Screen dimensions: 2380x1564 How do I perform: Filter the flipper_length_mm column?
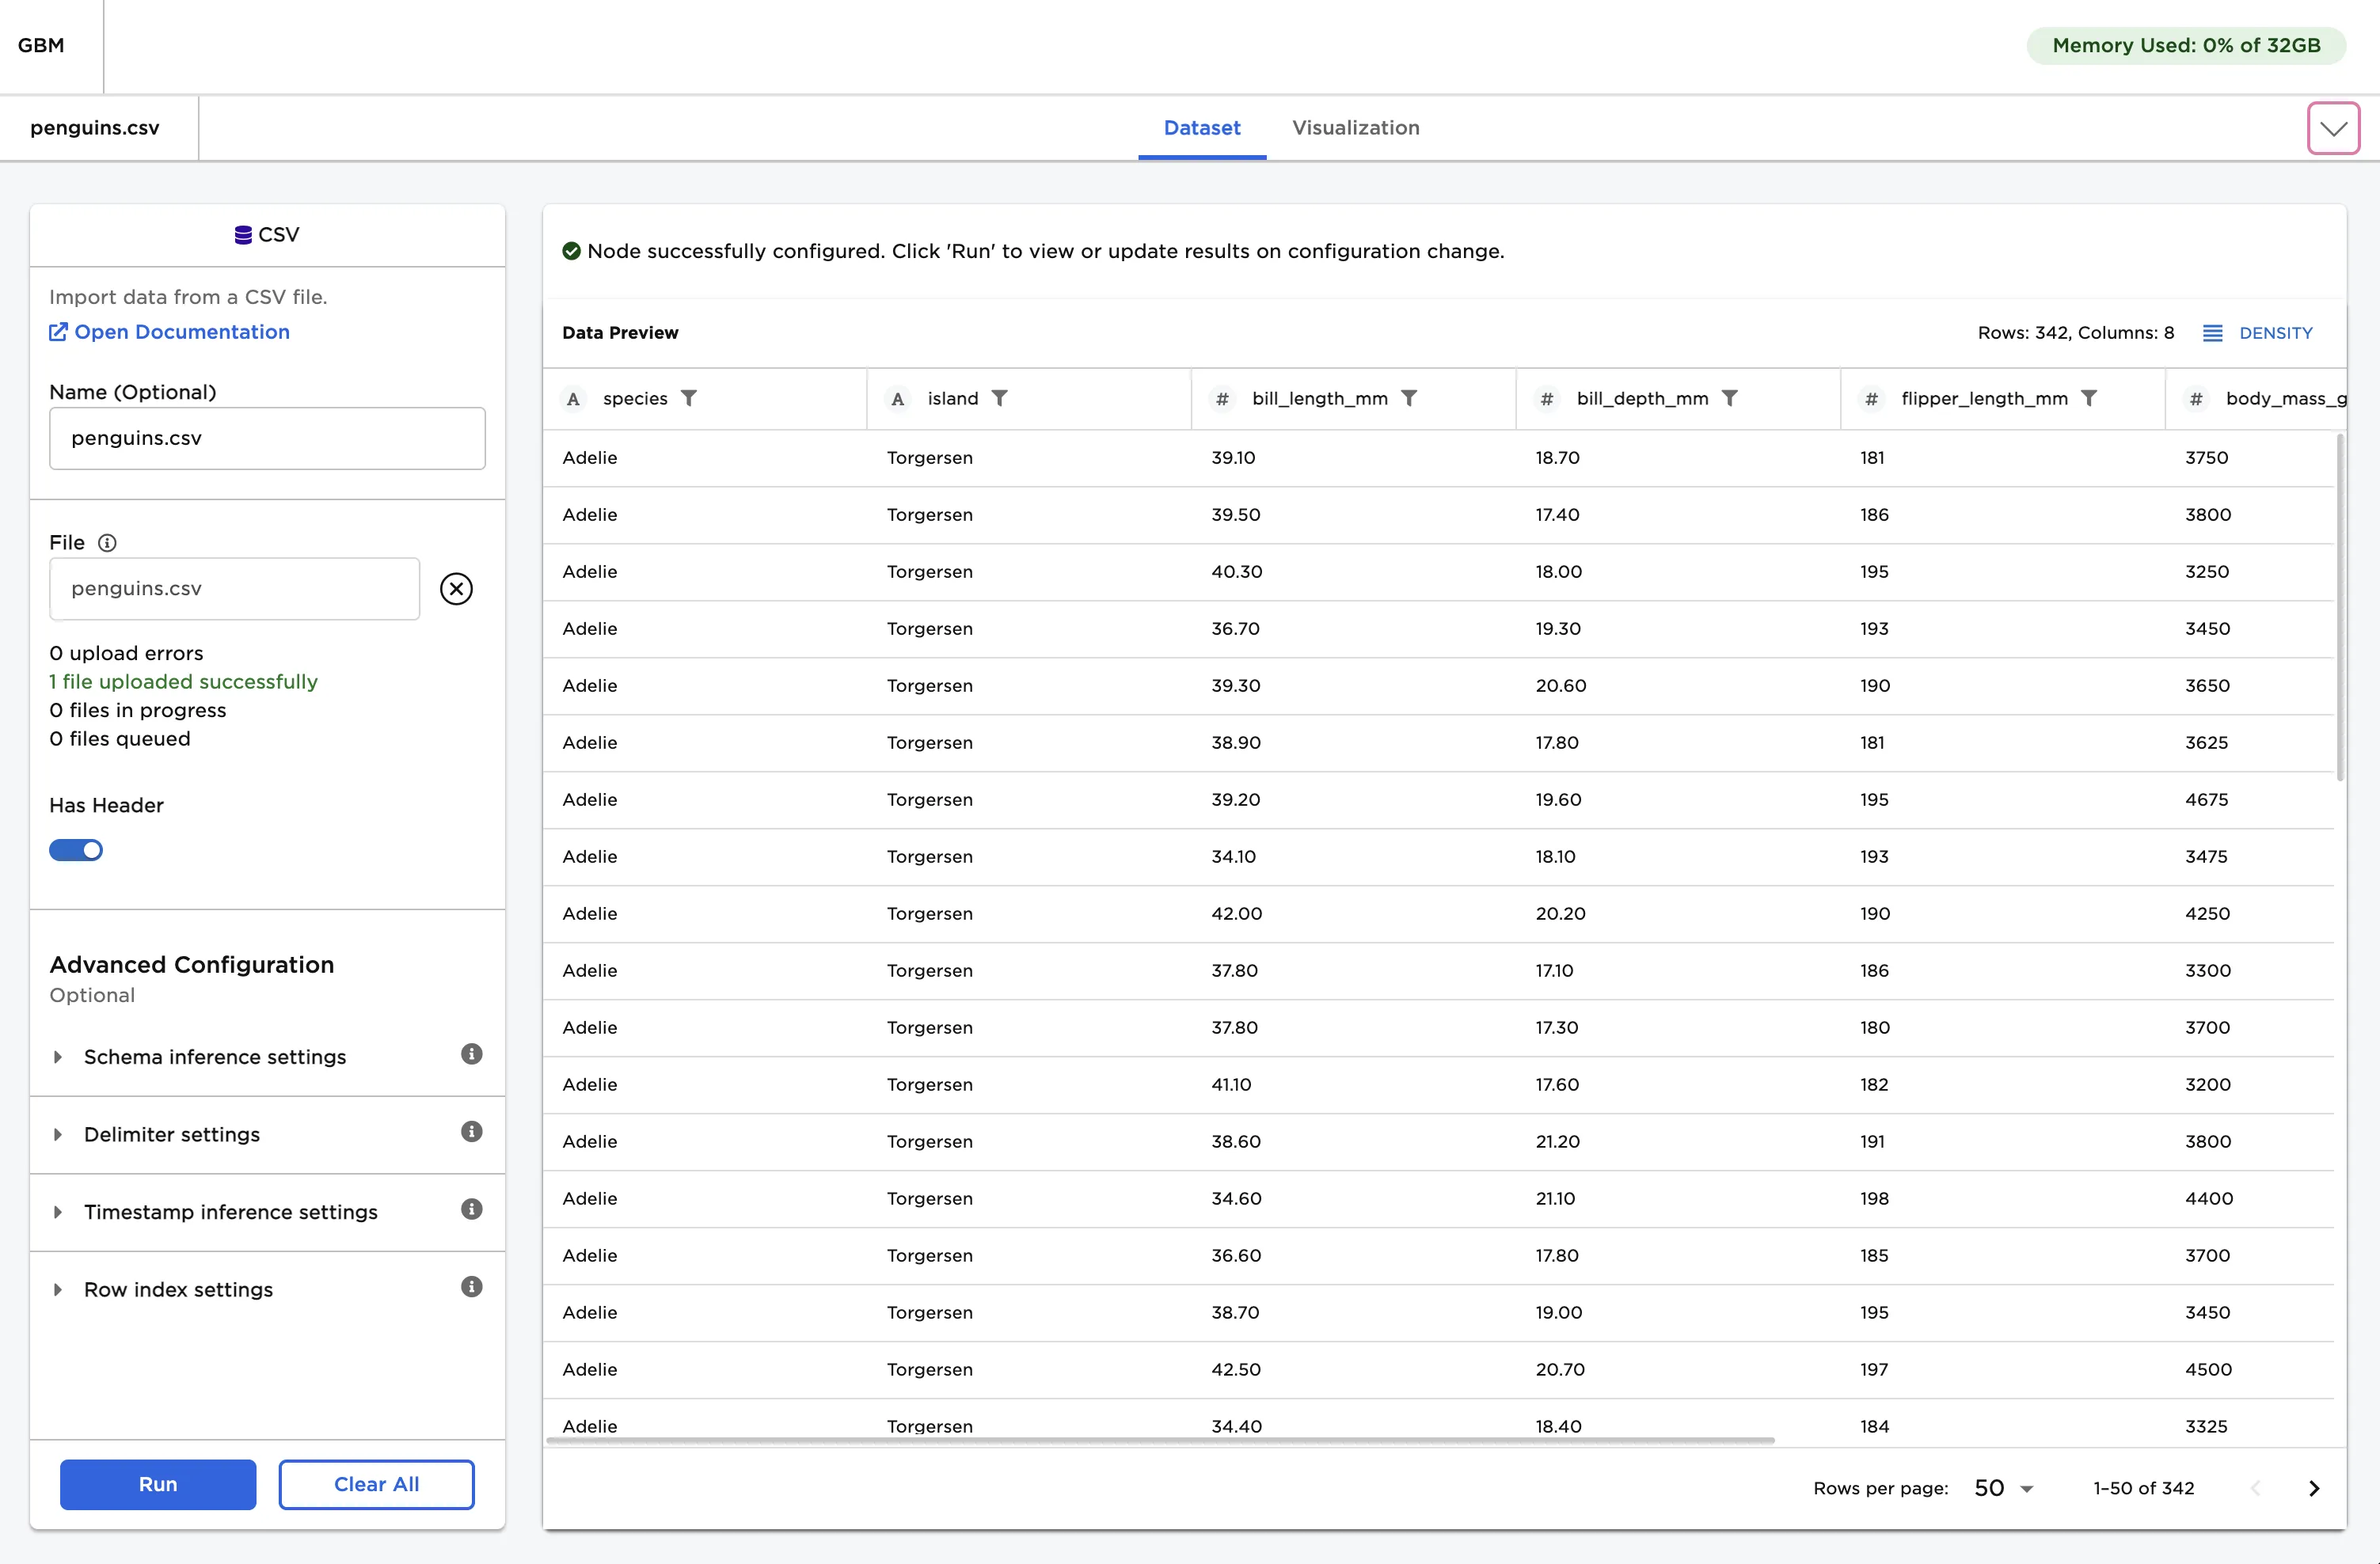[x=2089, y=398]
